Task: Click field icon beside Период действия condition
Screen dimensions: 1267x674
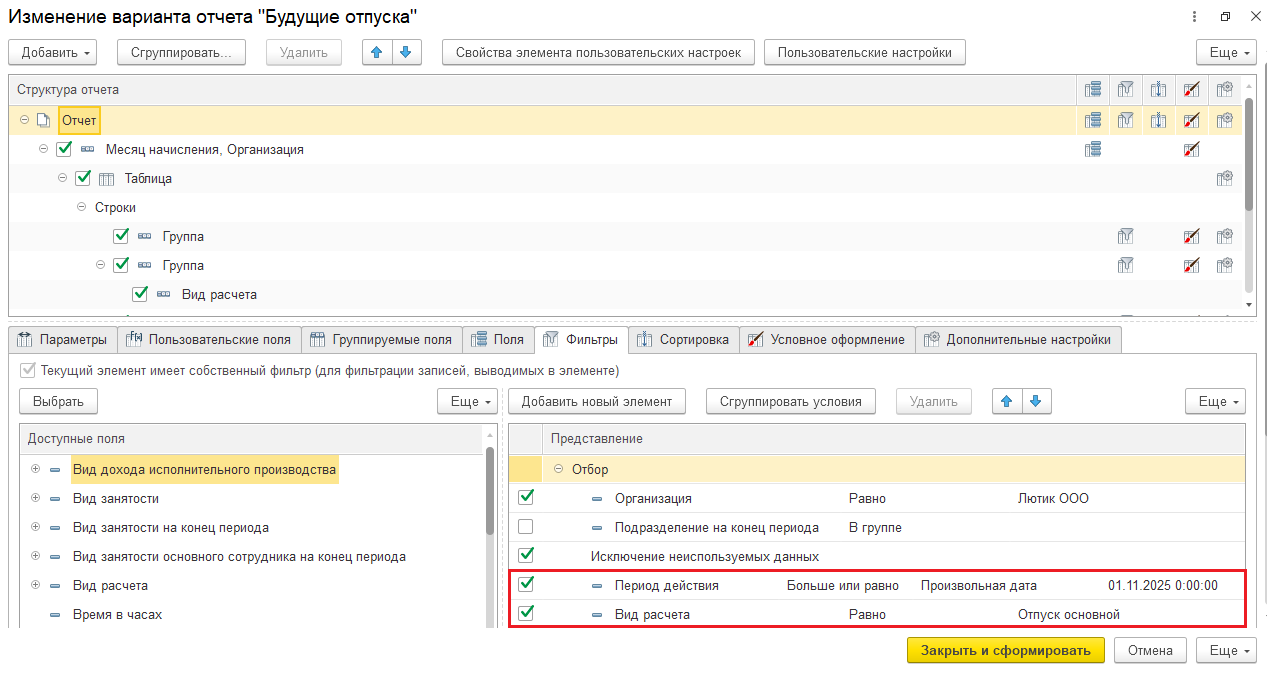Action: pos(597,586)
